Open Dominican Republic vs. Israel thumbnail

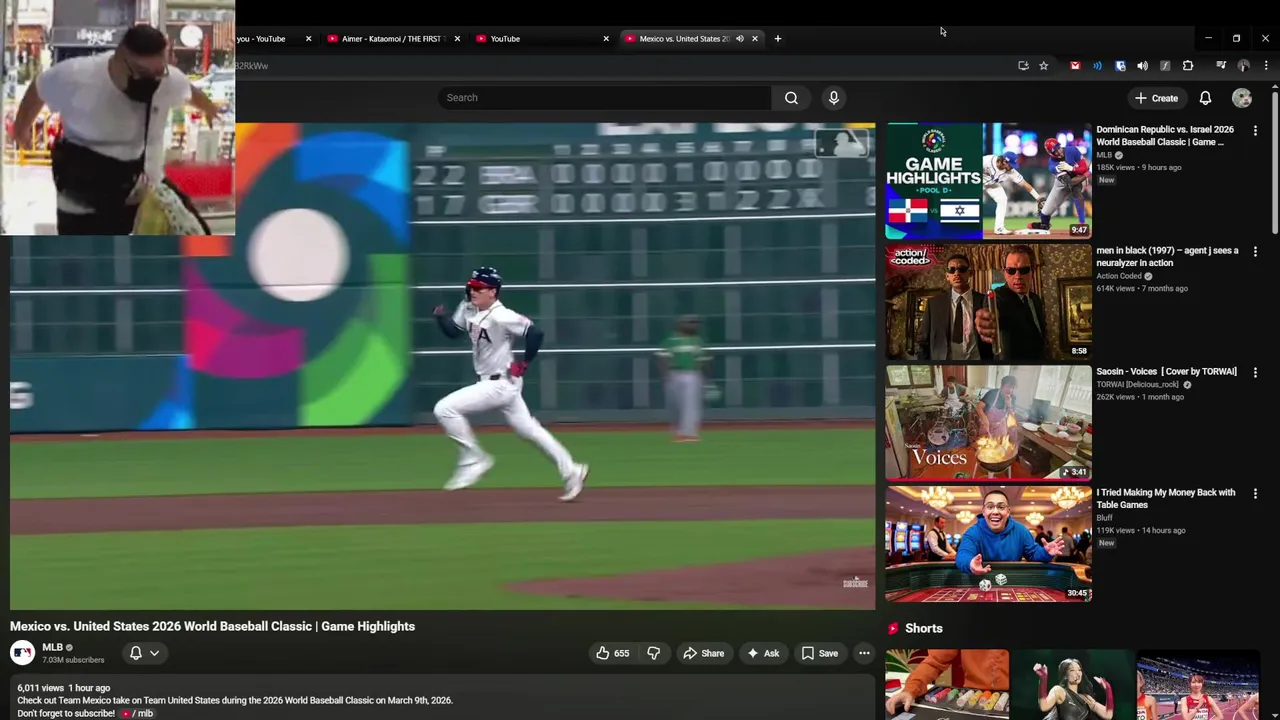(988, 181)
